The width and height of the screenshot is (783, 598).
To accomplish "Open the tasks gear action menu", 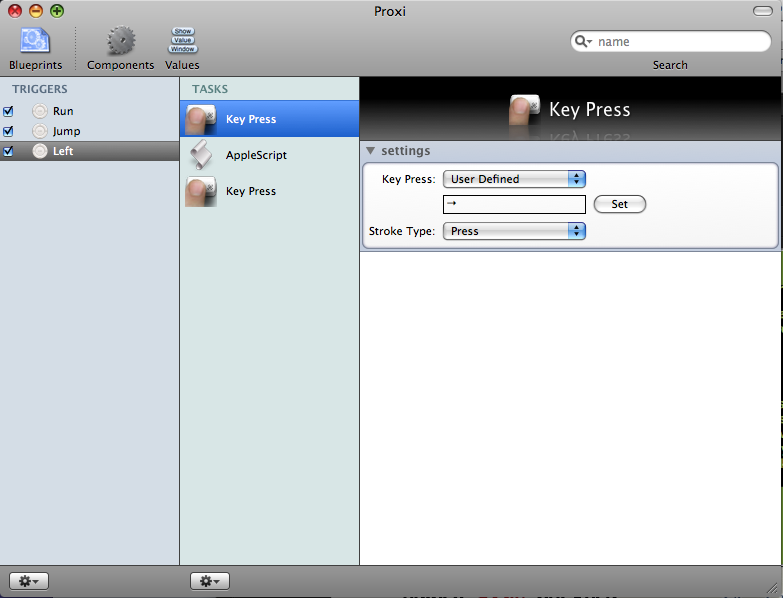I will (x=210, y=581).
